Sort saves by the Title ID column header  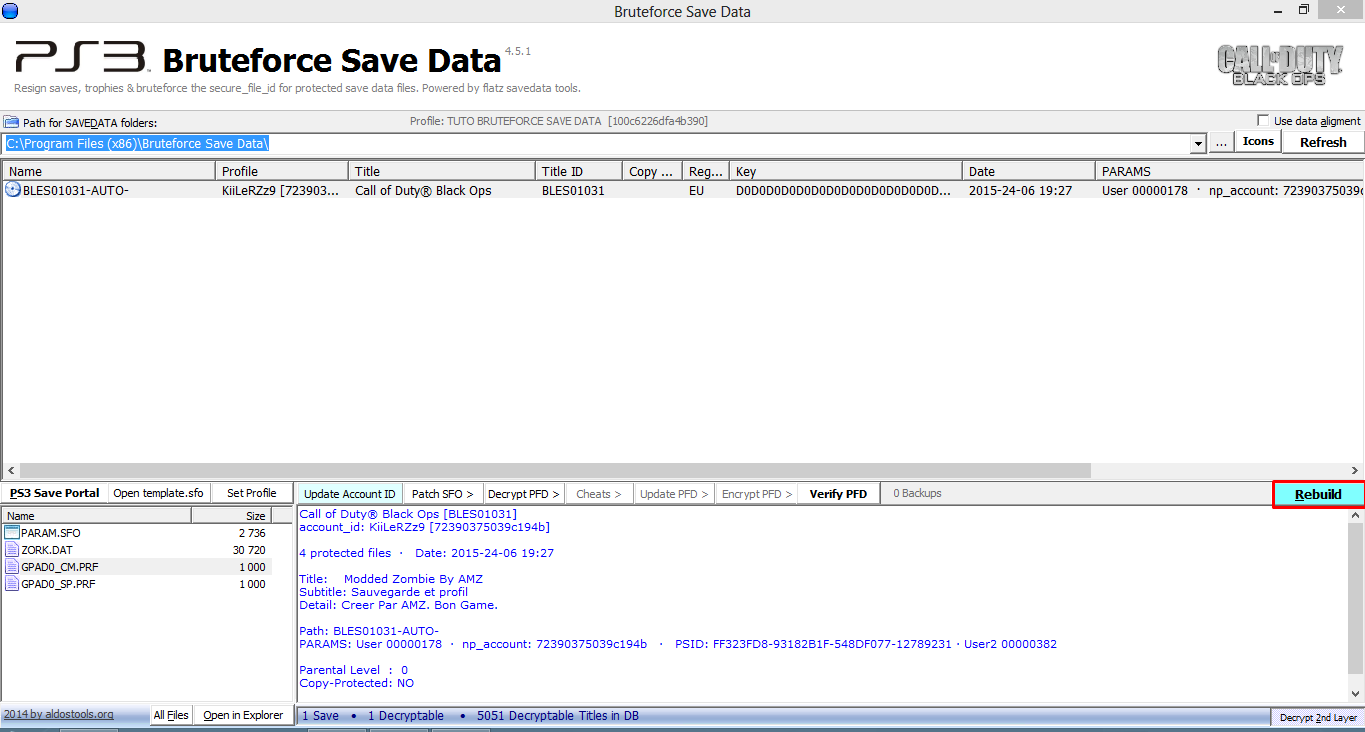tap(578, 171)
